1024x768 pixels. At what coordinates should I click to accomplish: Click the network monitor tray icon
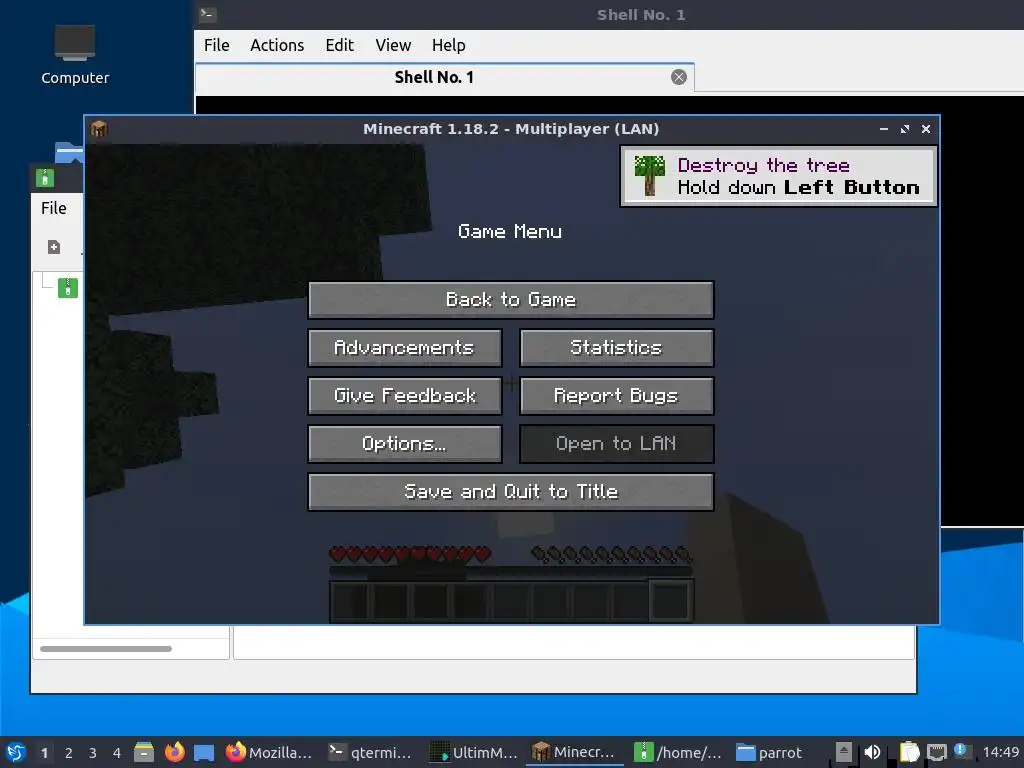pyautogui.click(x=936, y=752)
